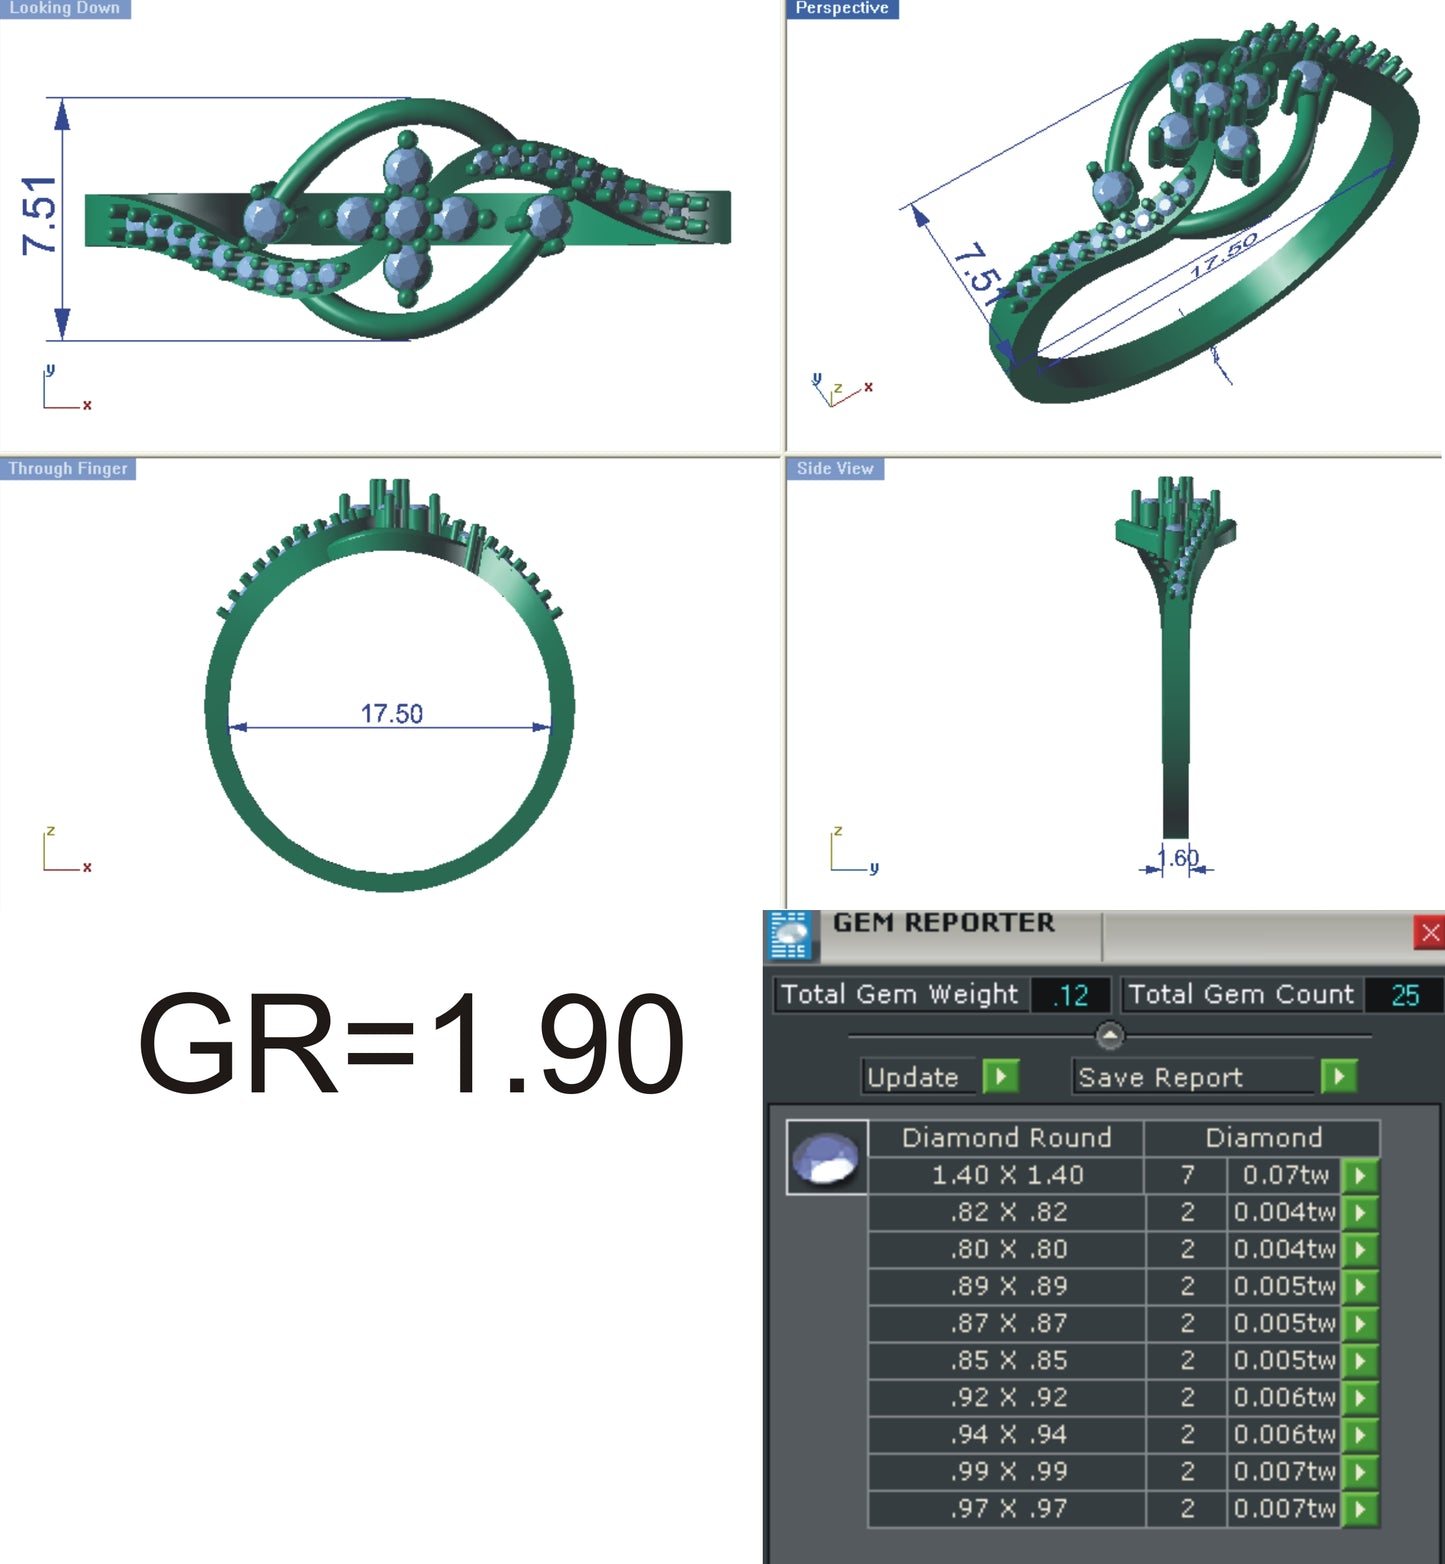
Task: Click the green run arrow beside Update
Action: pyautogui.click(x=1003, y=1077)
